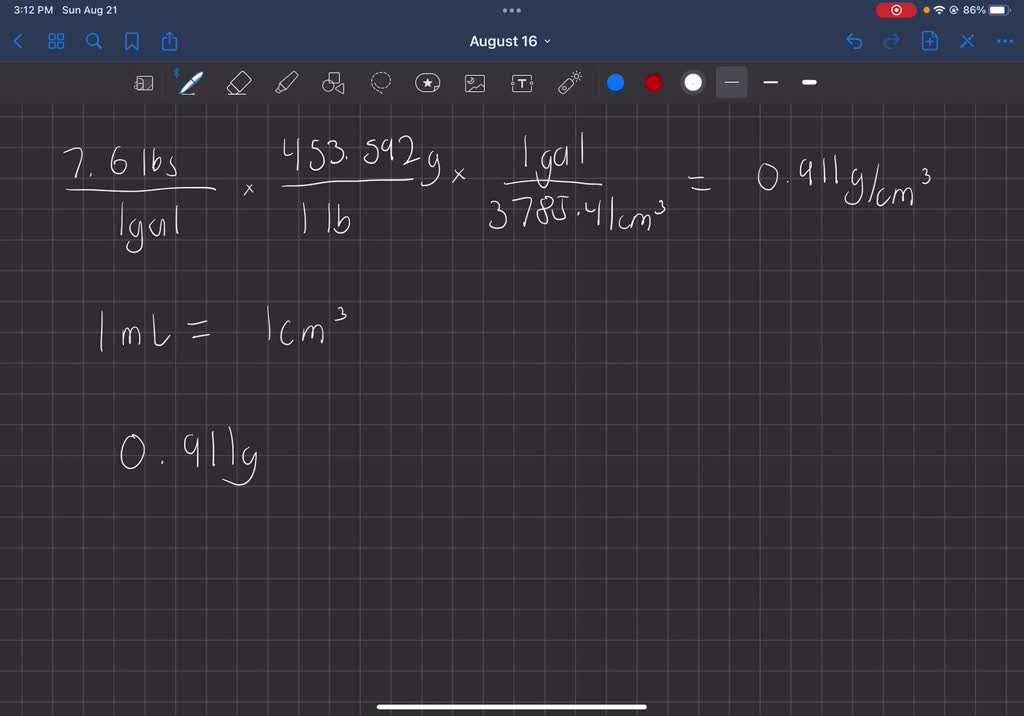Enable the Laser pointer tool

pos(569,83)
